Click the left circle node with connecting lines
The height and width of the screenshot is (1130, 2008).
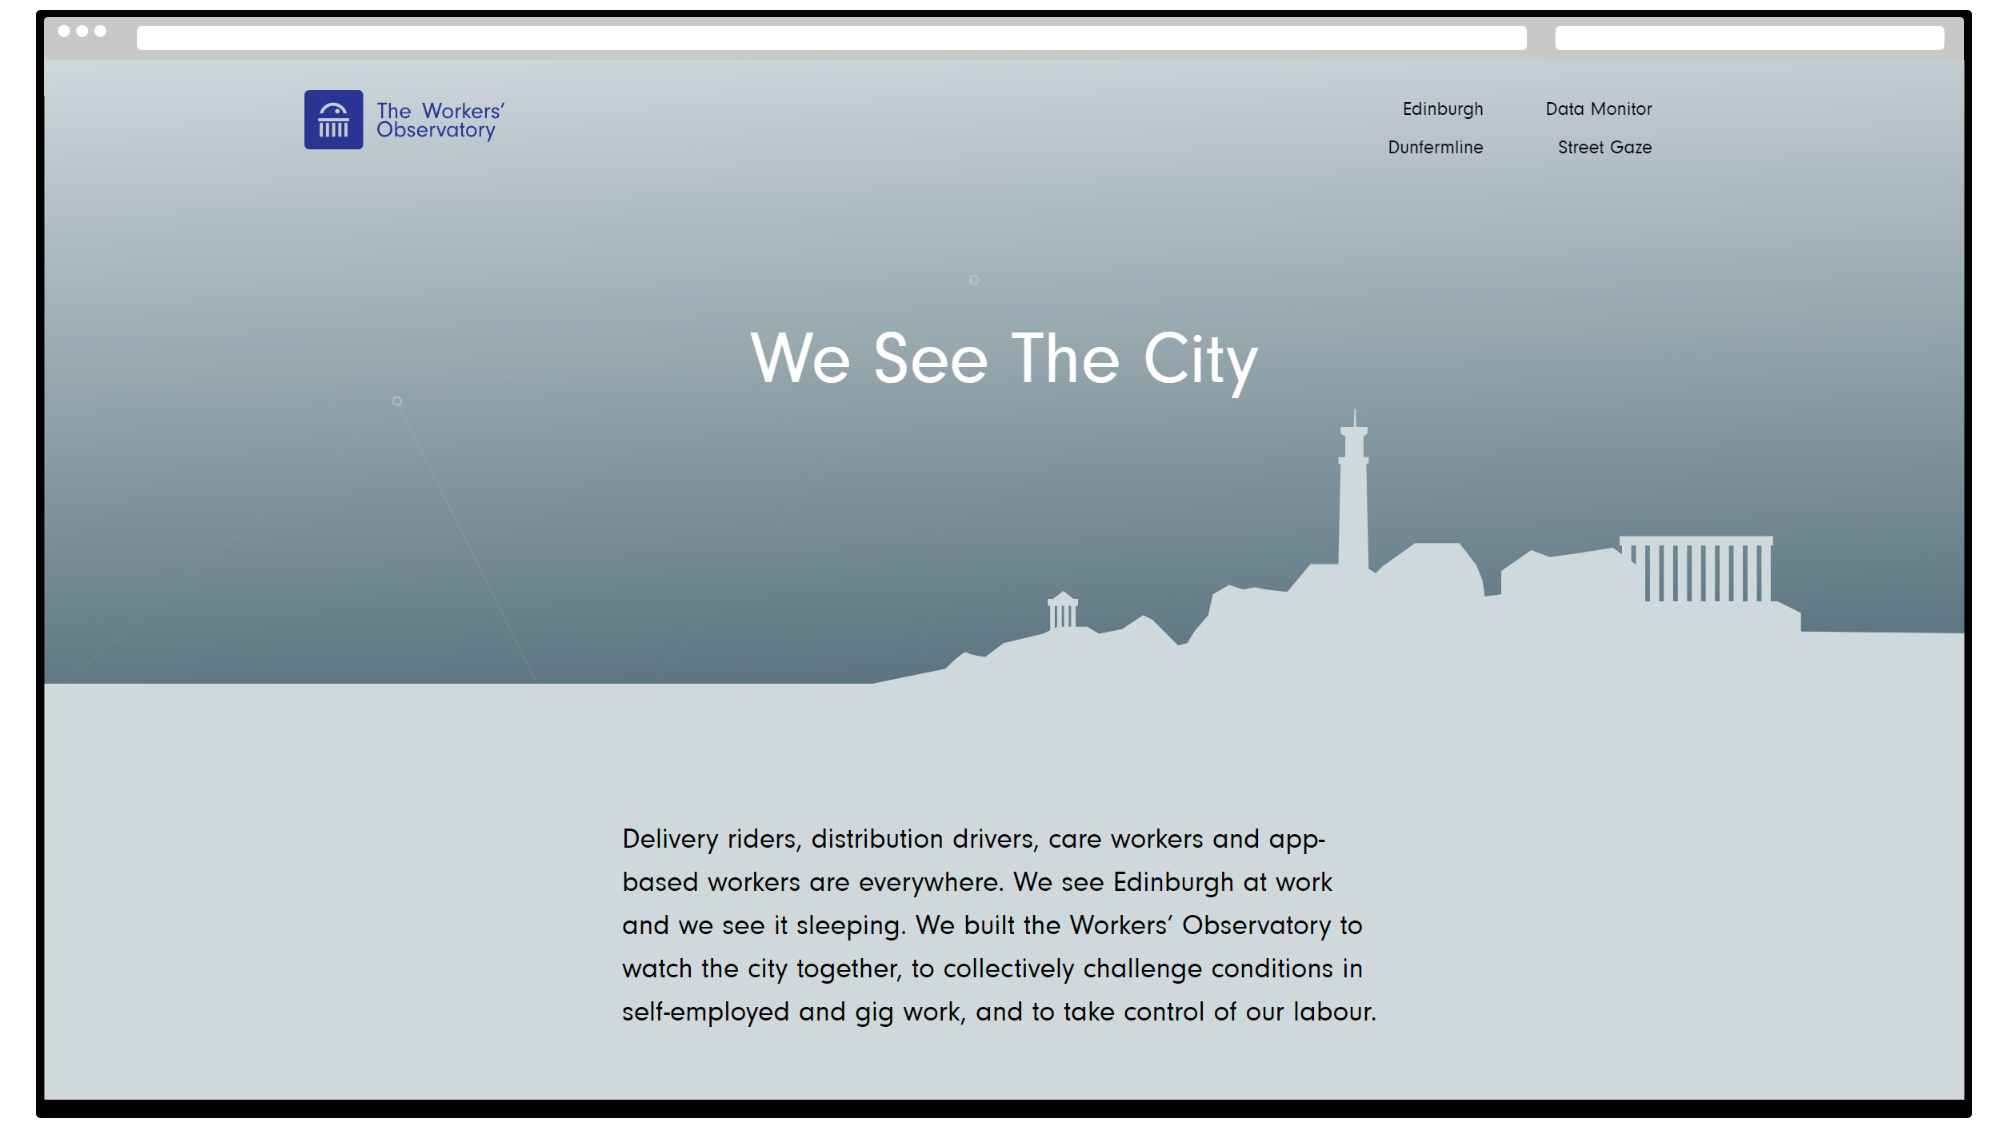397,401
